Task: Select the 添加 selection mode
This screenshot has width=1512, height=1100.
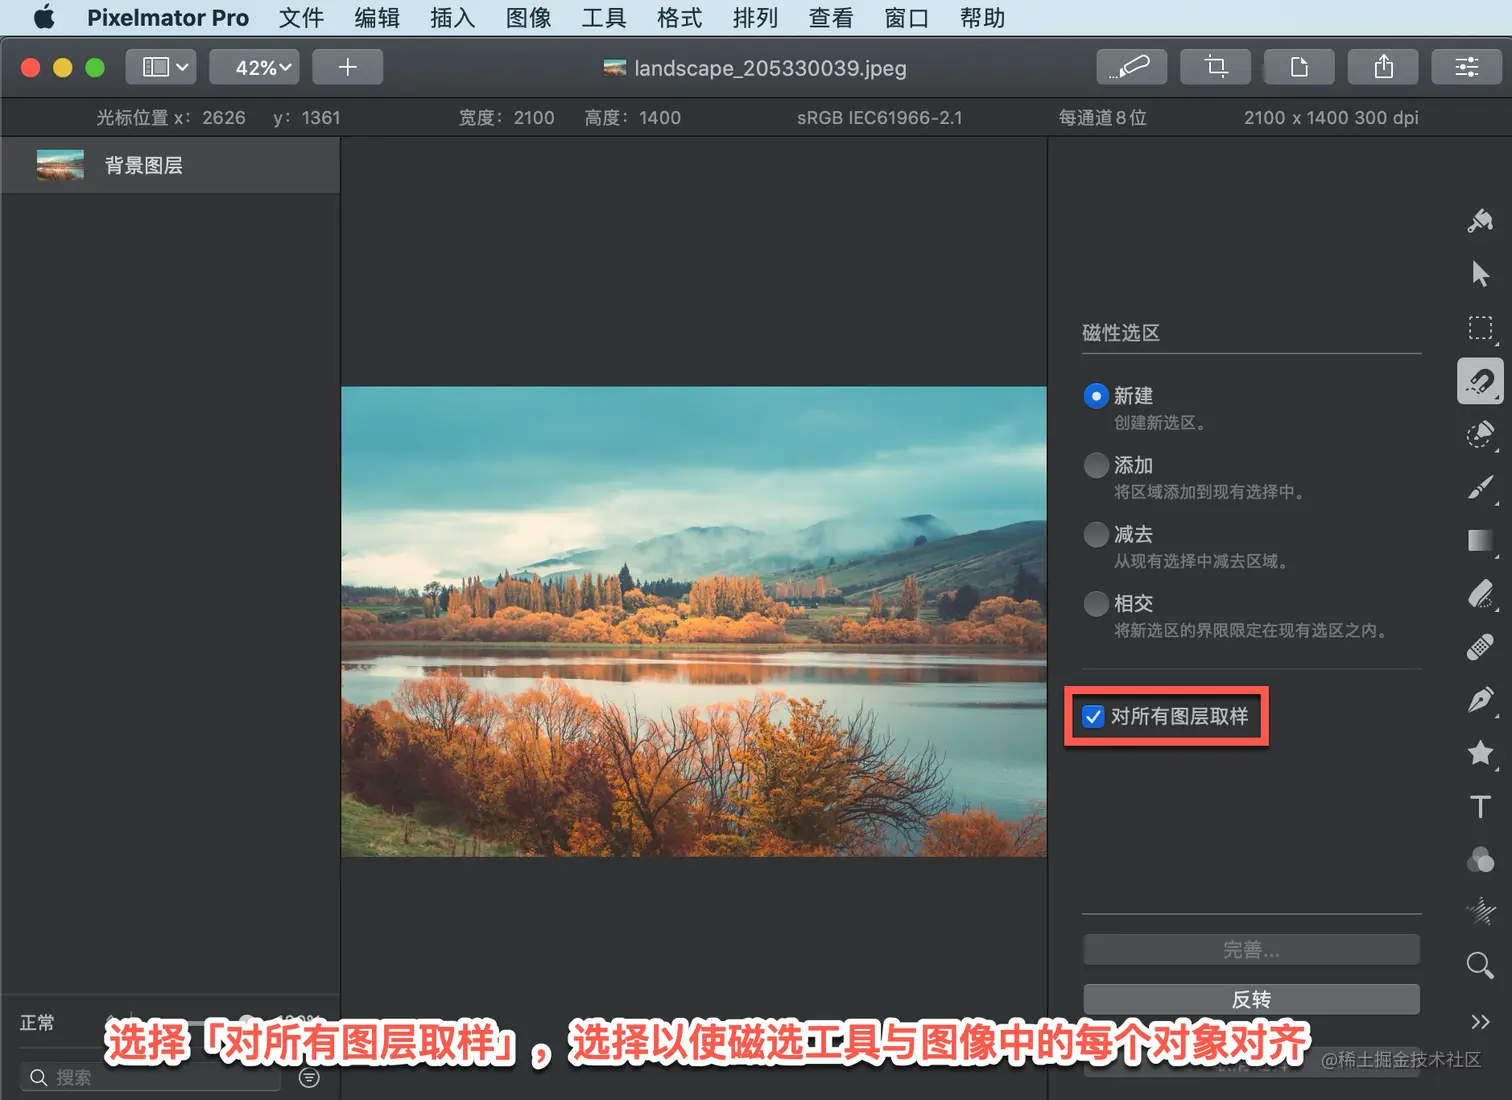Action: pos(1096,465)
